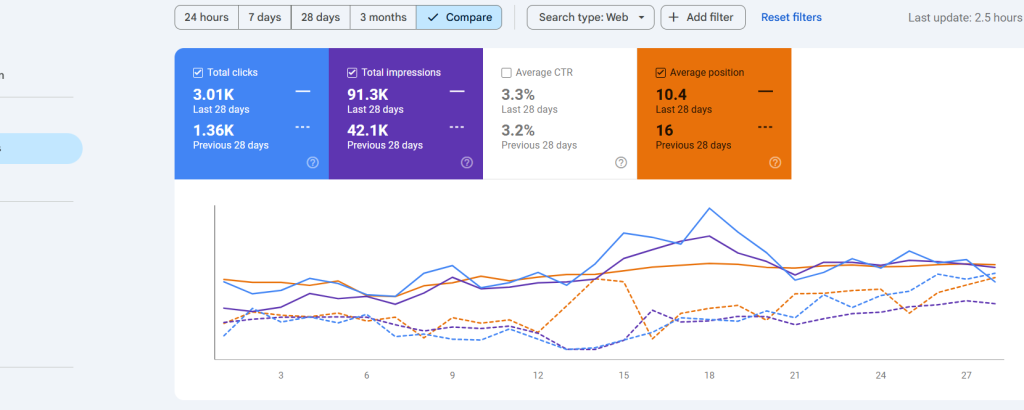This screenshot has height=410, width=1024.
Task: Select the 24 hours date range
Action: click(207, 17)
